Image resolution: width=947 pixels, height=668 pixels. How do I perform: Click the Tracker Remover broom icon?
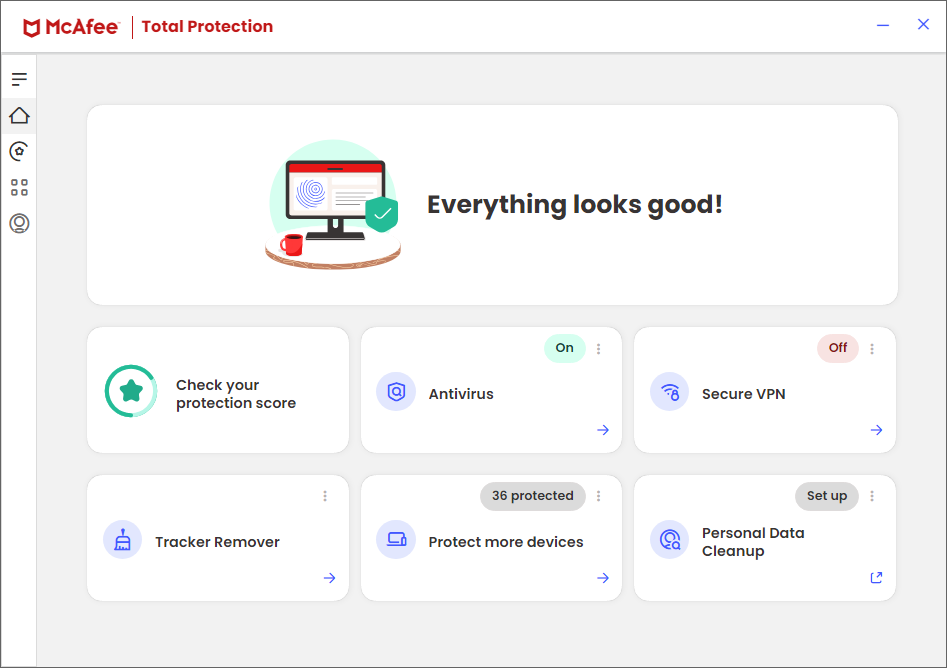coord(122,540)
